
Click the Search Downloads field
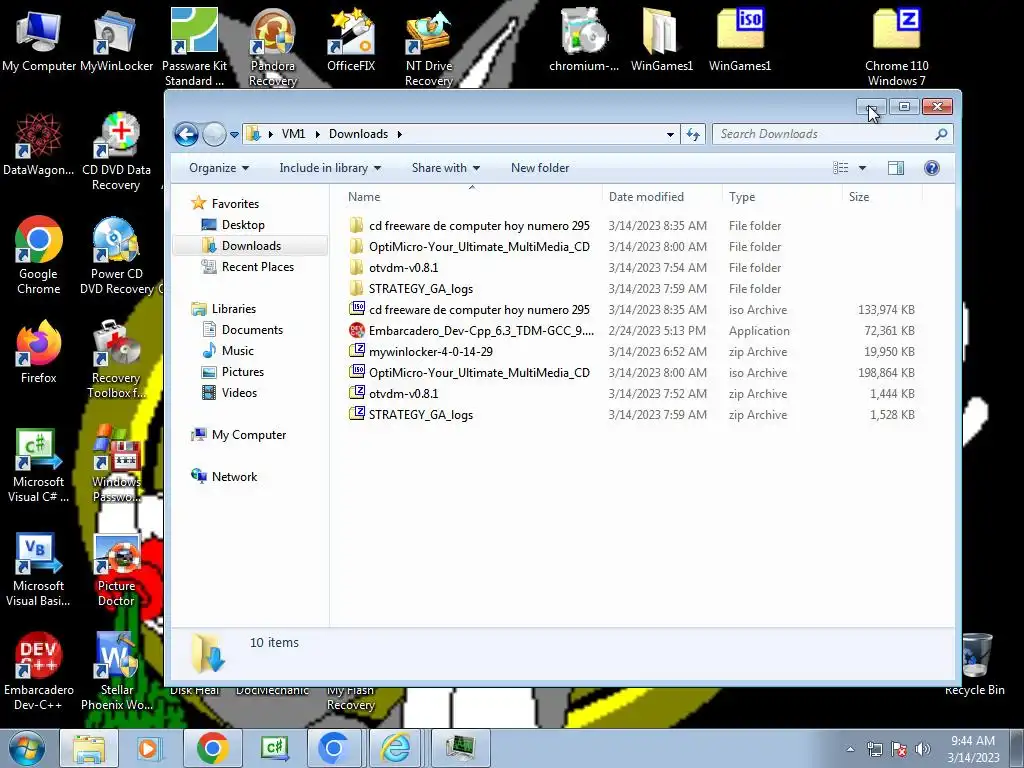tap(832, 134)
